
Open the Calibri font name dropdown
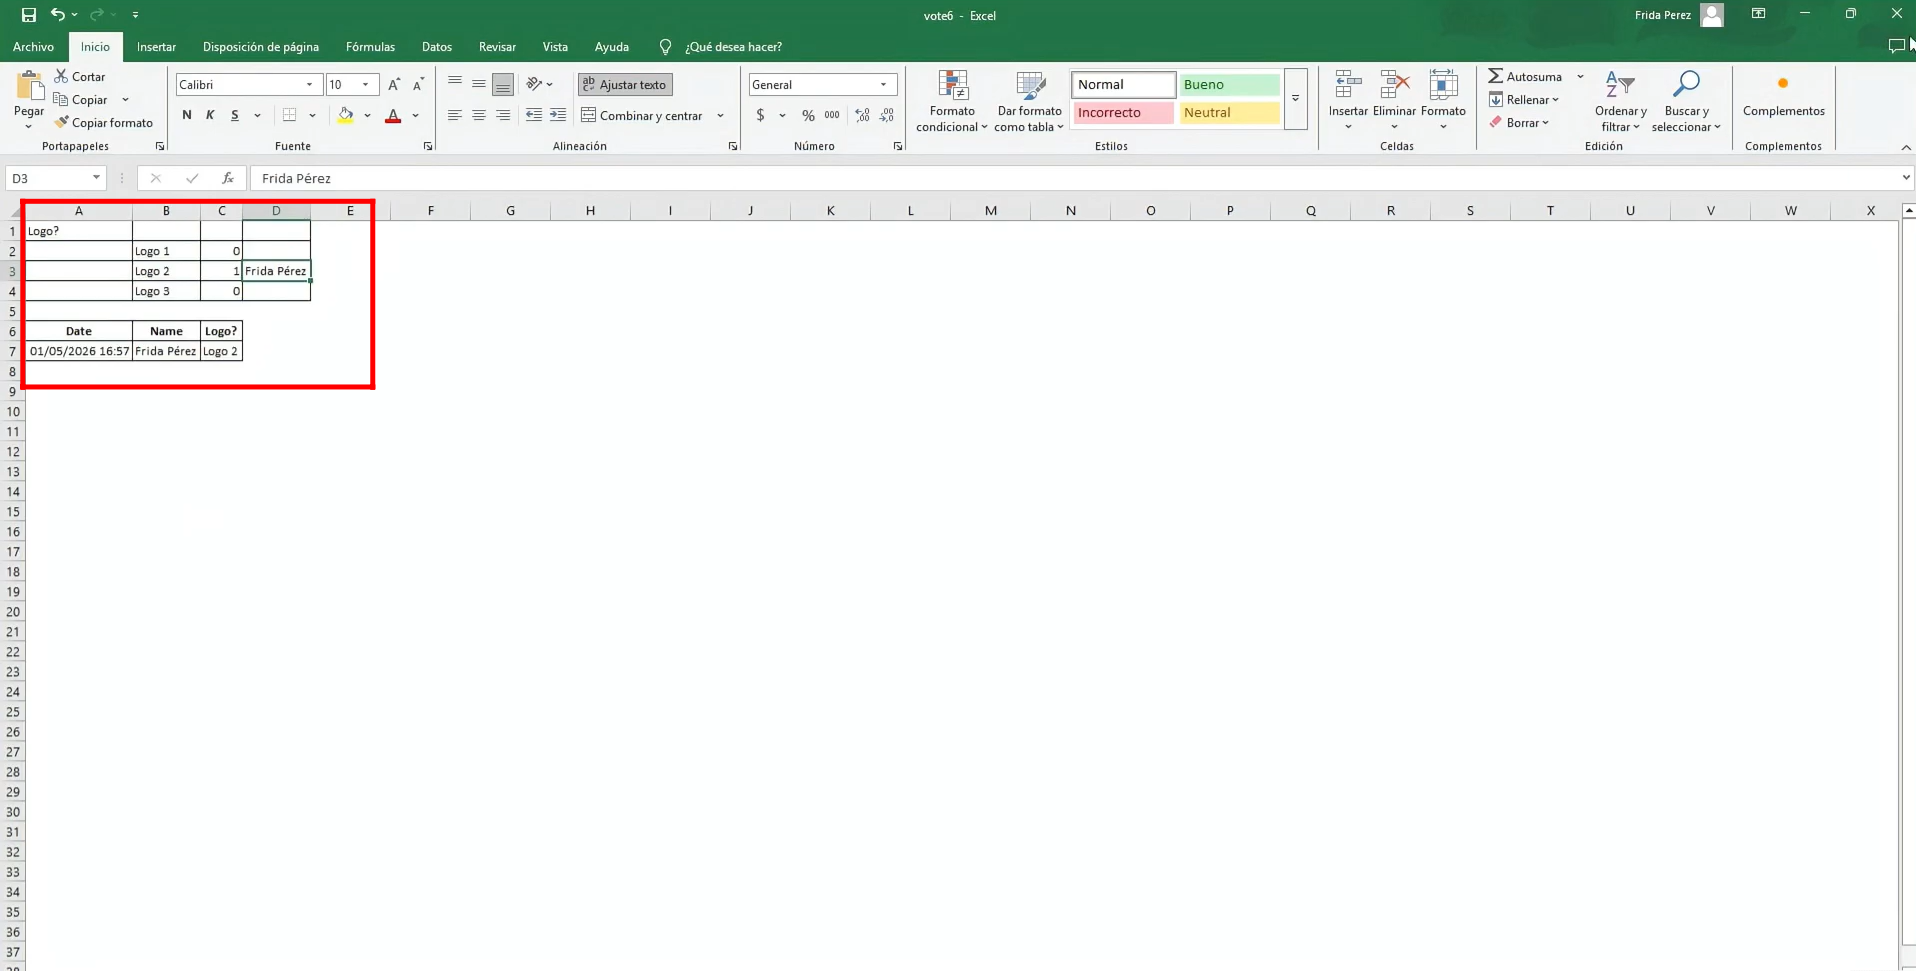[309, 85]
